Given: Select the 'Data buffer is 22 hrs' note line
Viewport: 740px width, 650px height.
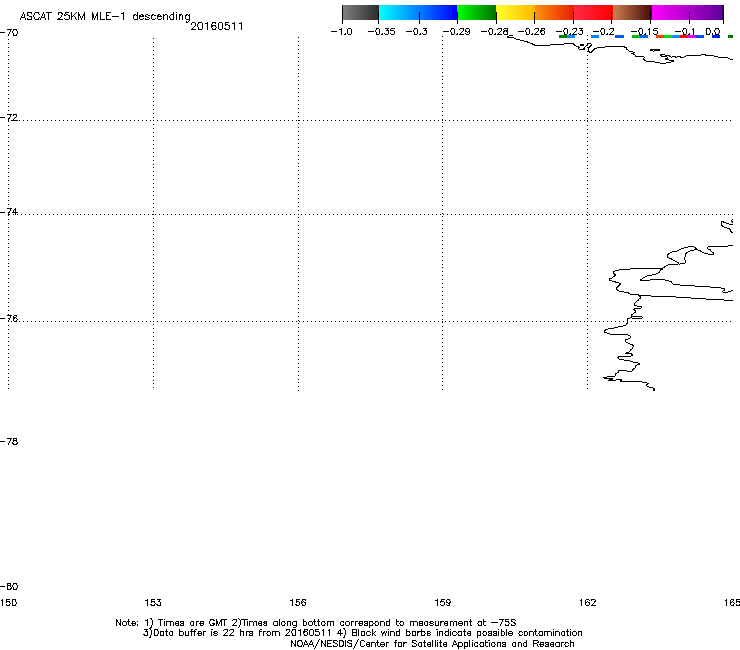Looking at the screenshot, I should pos(362,633).
